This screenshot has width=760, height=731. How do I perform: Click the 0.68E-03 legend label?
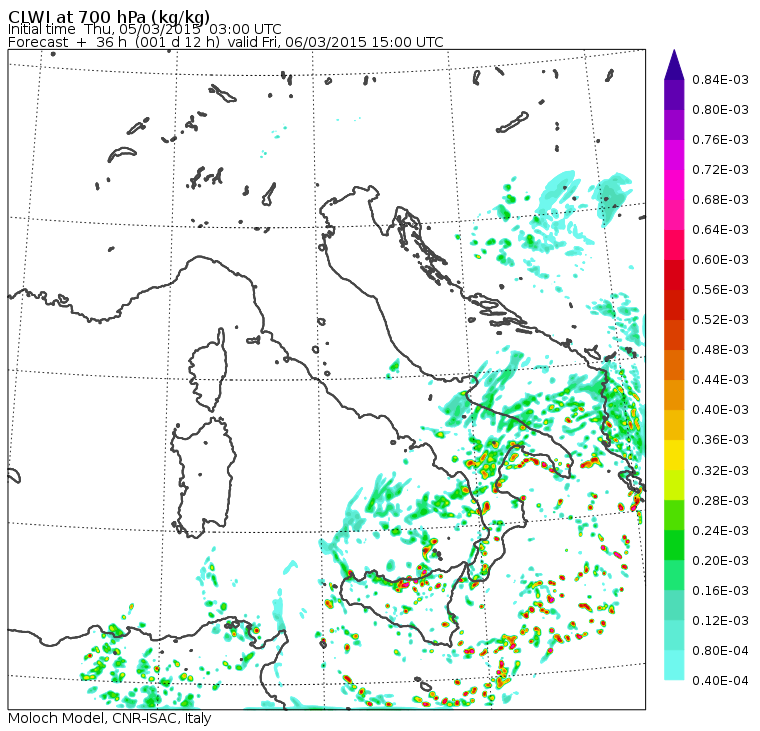click(x=720, y=200)
